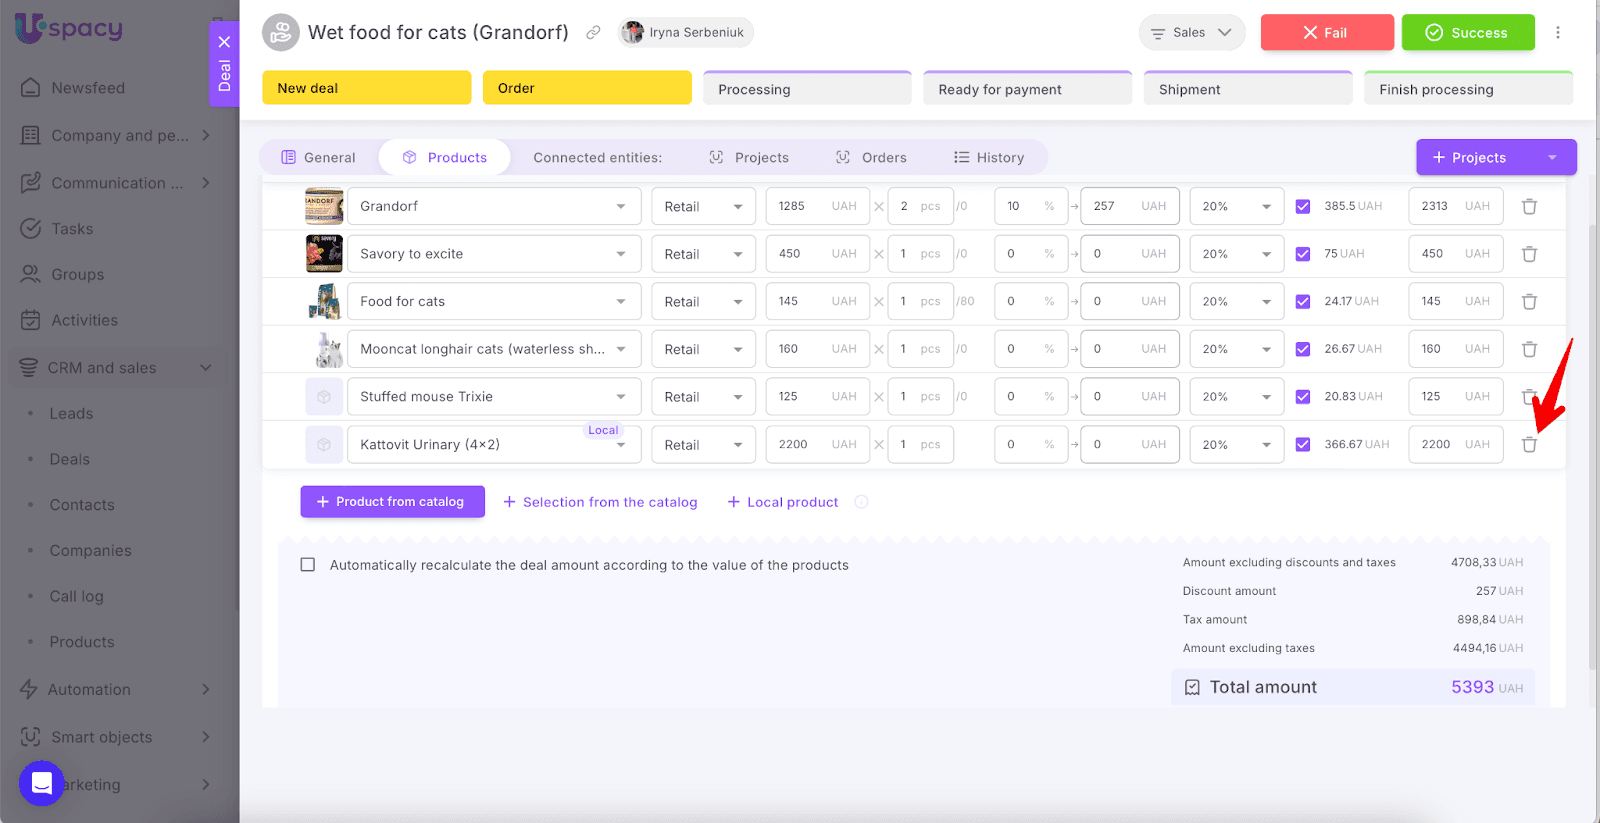Viewport: 1600px width, 823px height.
Task: Delete the Kattovit Urinary product row
Action: (1529, 445)
